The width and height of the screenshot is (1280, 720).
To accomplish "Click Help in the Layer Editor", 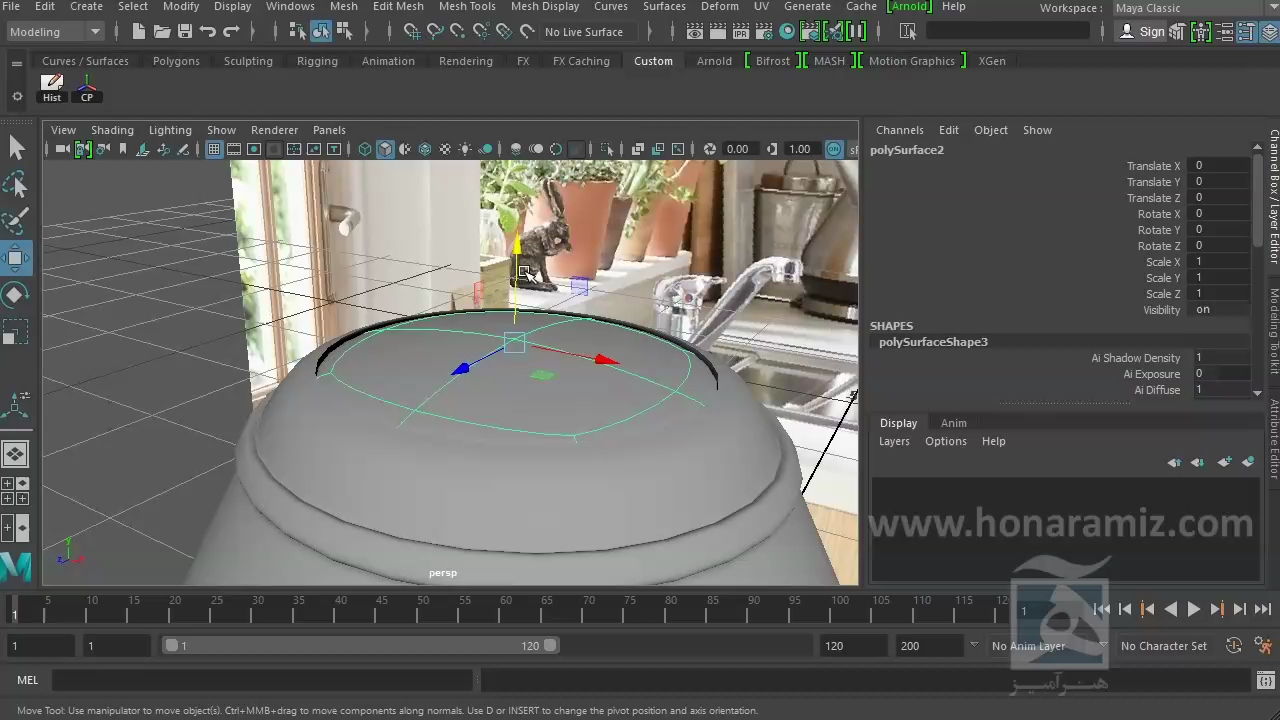I will tap(993, 441).
